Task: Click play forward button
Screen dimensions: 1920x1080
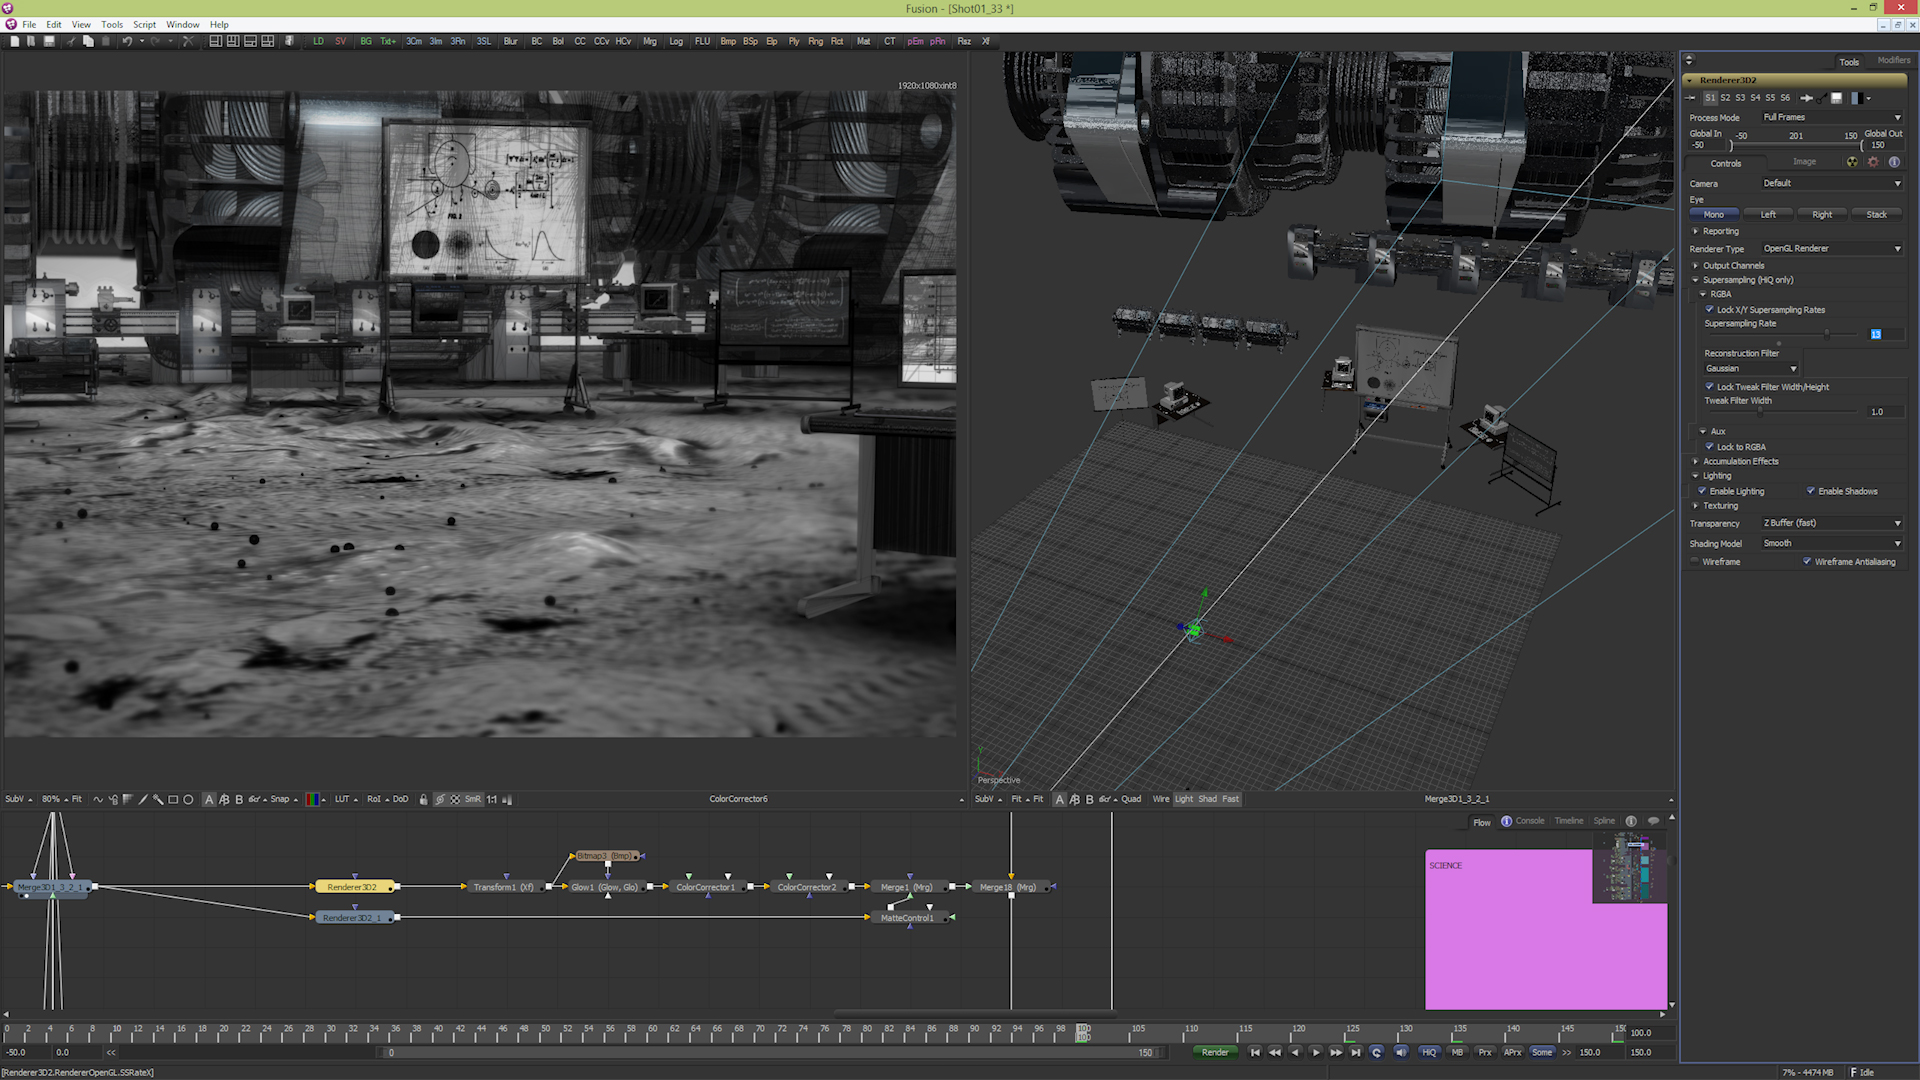Action: pyautogui.click(x=1315, y=1052)
